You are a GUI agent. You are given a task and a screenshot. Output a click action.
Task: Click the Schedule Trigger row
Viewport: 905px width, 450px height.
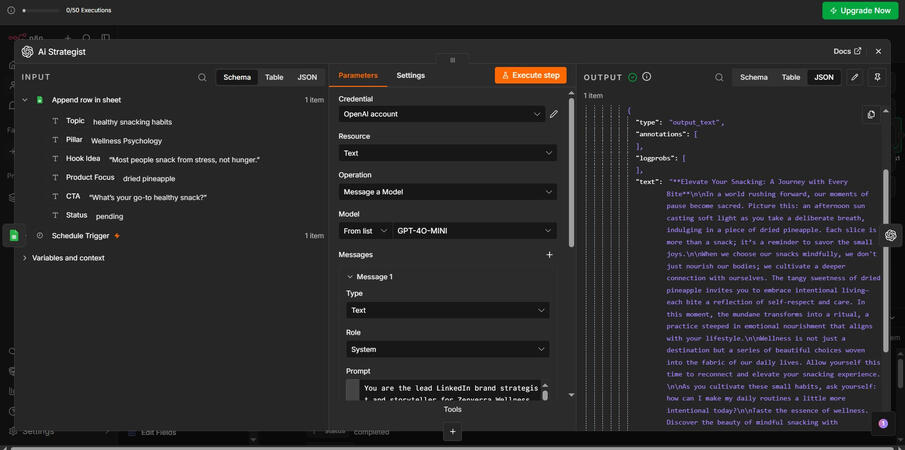pos(172,236)
